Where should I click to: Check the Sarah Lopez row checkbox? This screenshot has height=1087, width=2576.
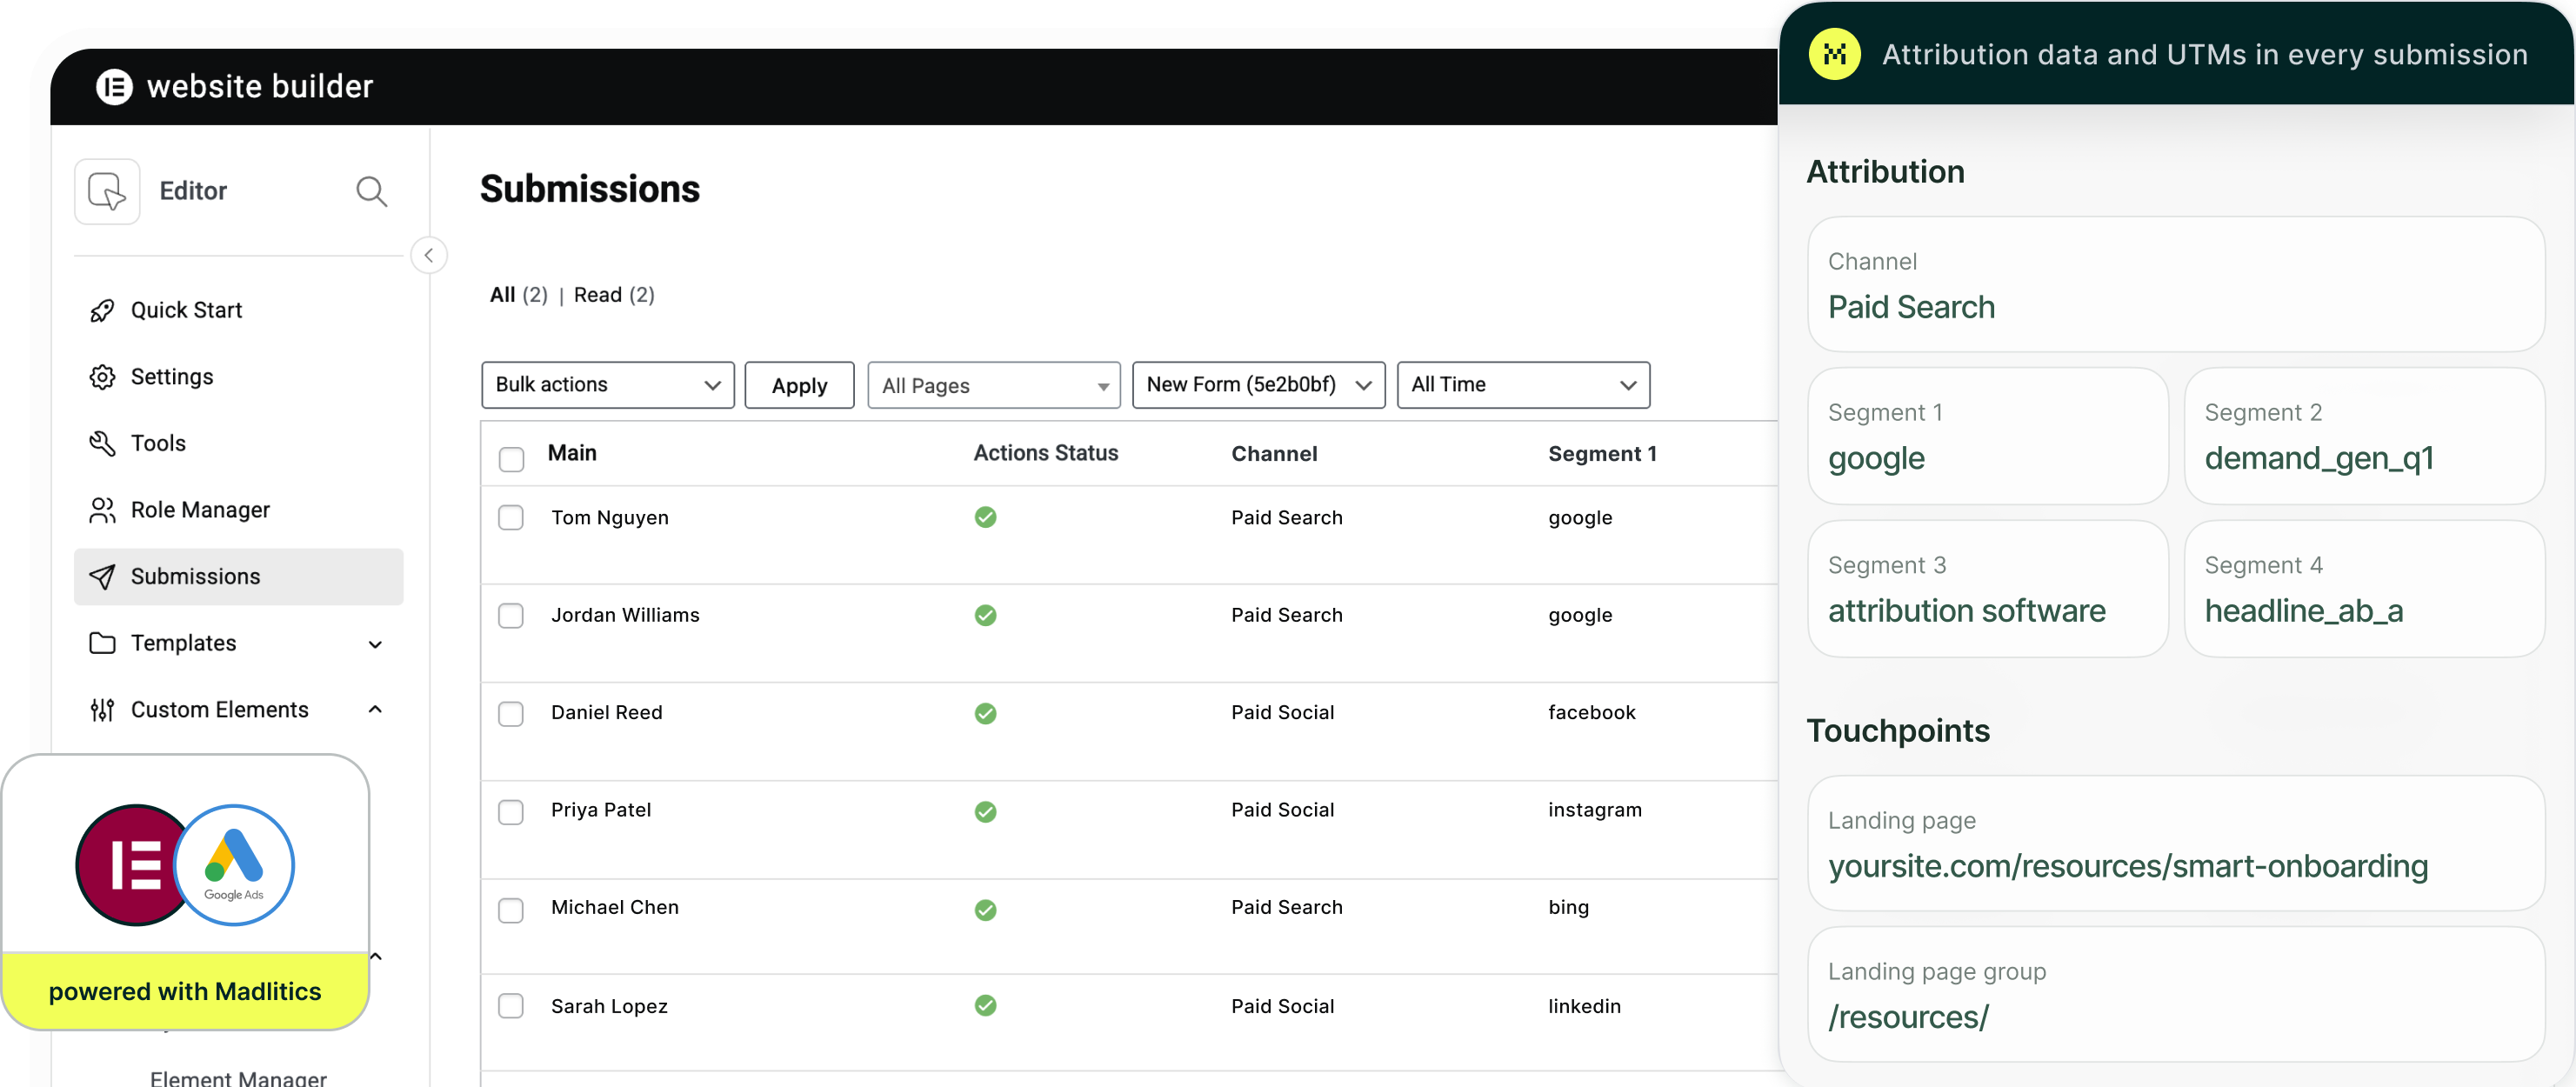coord(511,1006)
